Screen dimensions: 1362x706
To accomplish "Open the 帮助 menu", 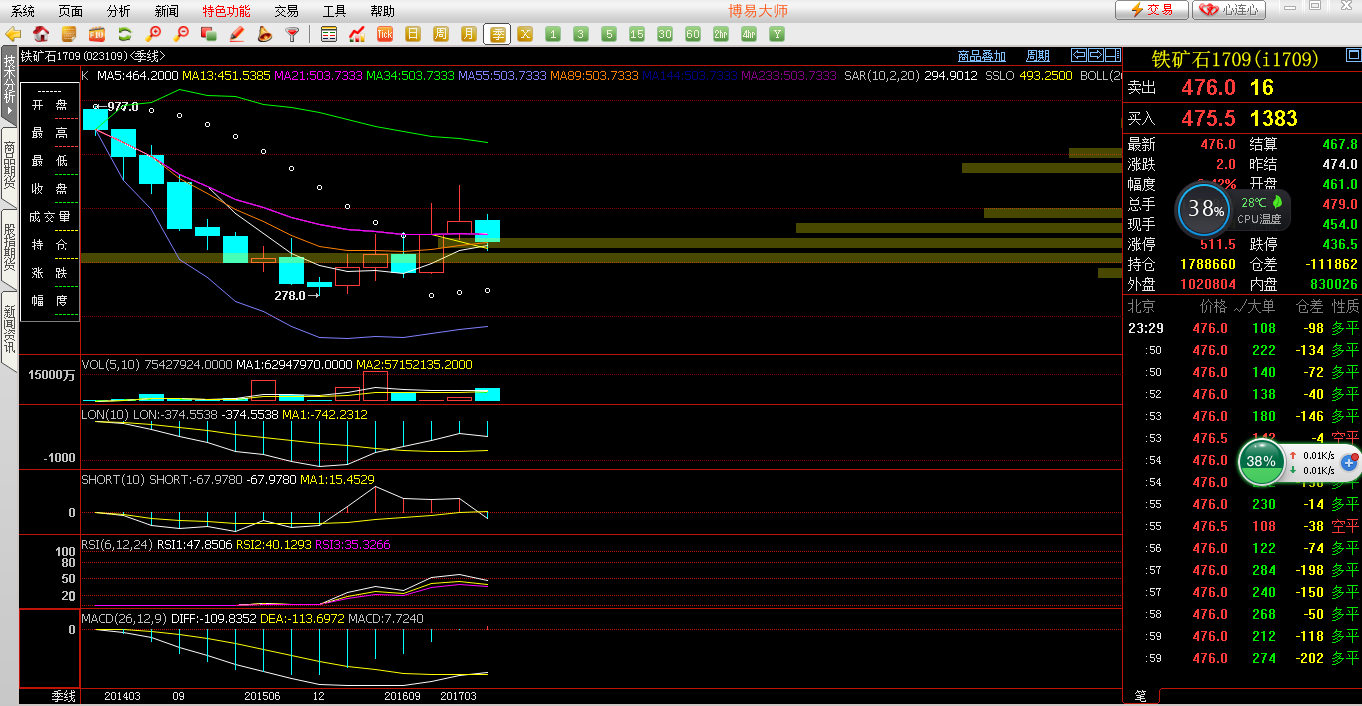I will pyautogui.click(x=383, y=11).
